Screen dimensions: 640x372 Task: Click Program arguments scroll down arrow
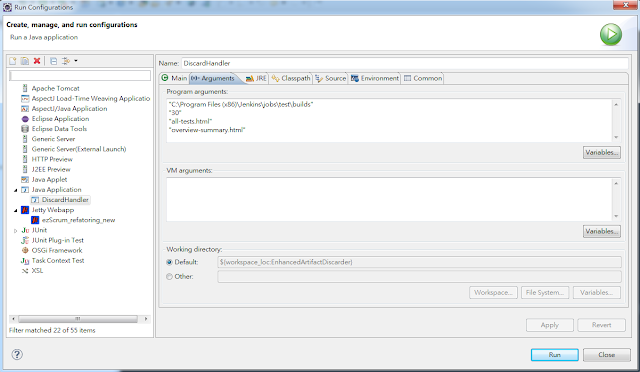(x=616, y=138)
